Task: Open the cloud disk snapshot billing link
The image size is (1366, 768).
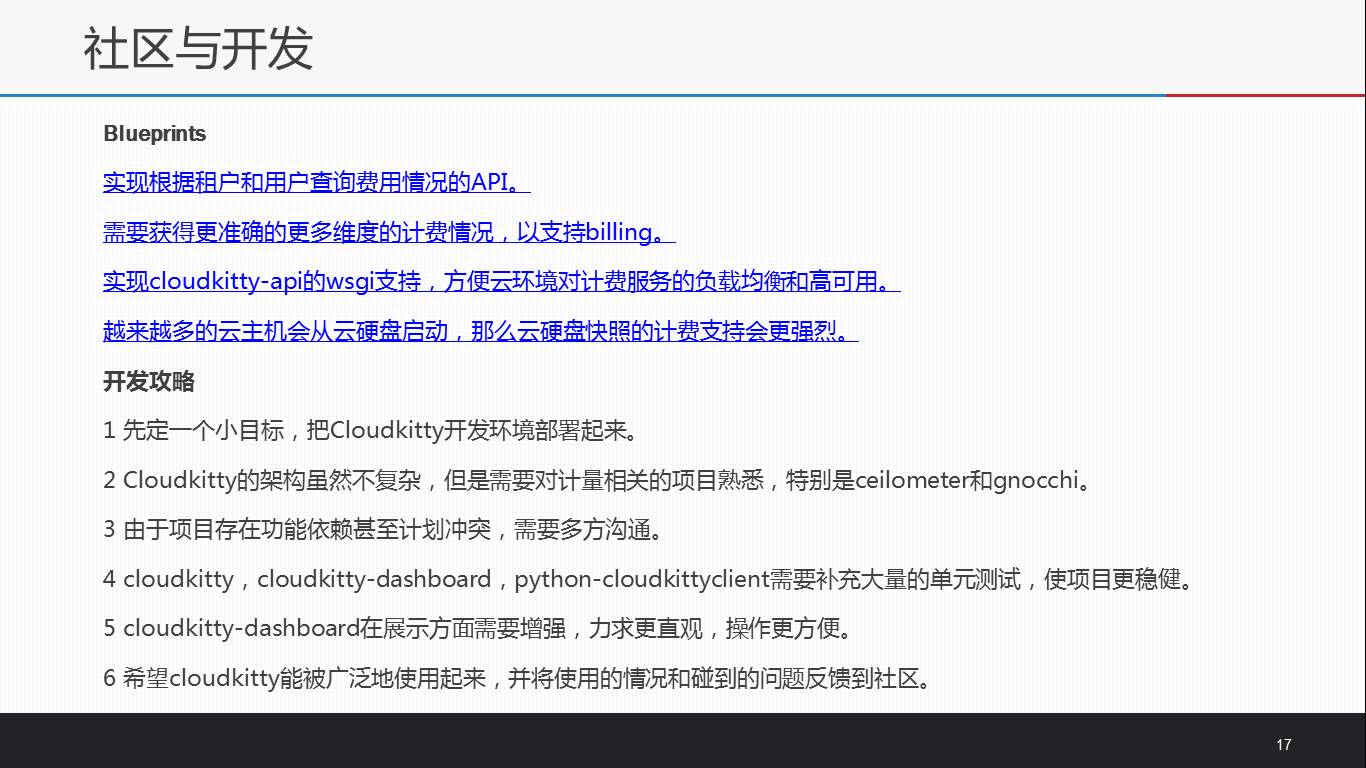Action: (x=481, y=331)
